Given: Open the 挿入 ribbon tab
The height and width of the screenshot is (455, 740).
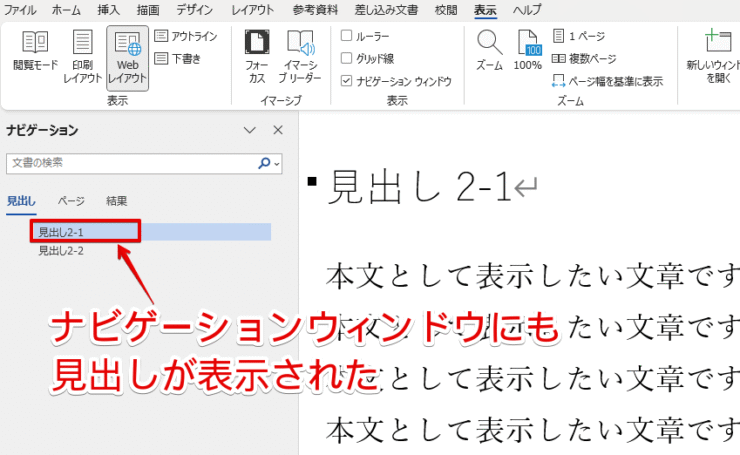Looking at the screenshot, I should coord(109,10).
